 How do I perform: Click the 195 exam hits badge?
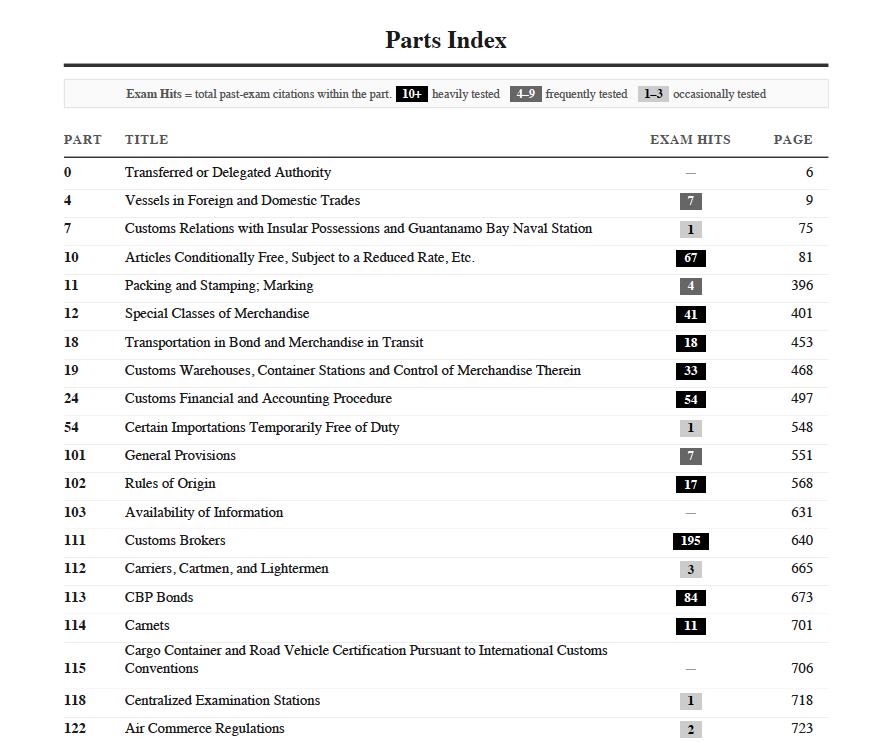[x=691, y=541]
